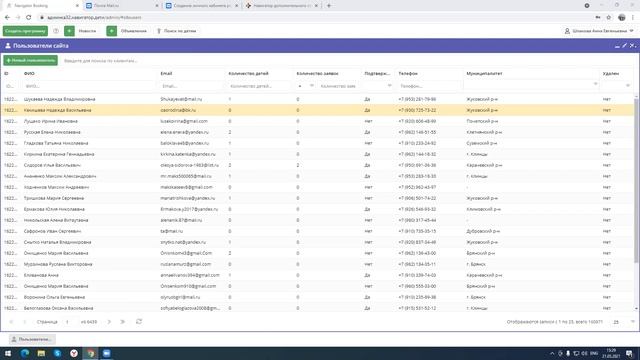Open Поиск по детям search

click(x=177, y=31)
